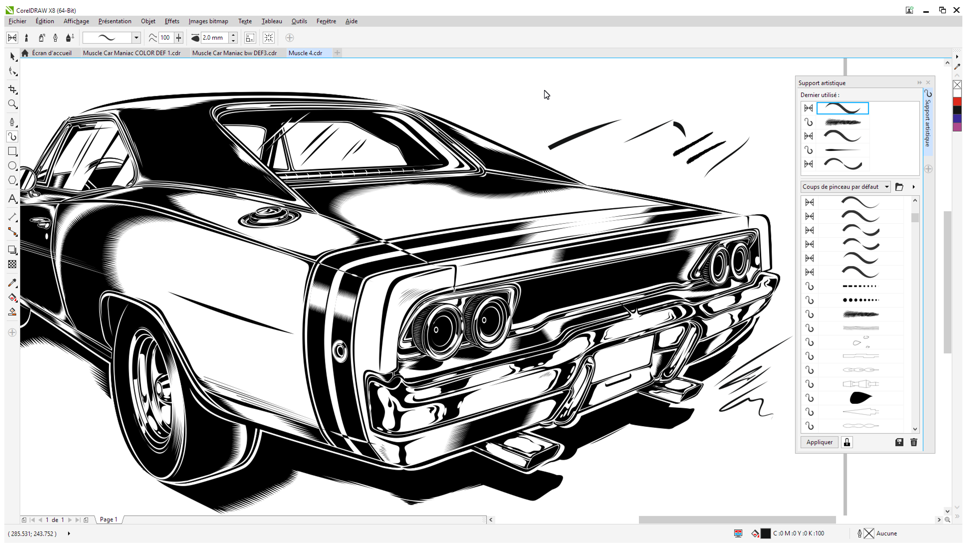This screenshot has height=549, width=966.
Task: Select the Ellipse tool
Action: (12, 166)
